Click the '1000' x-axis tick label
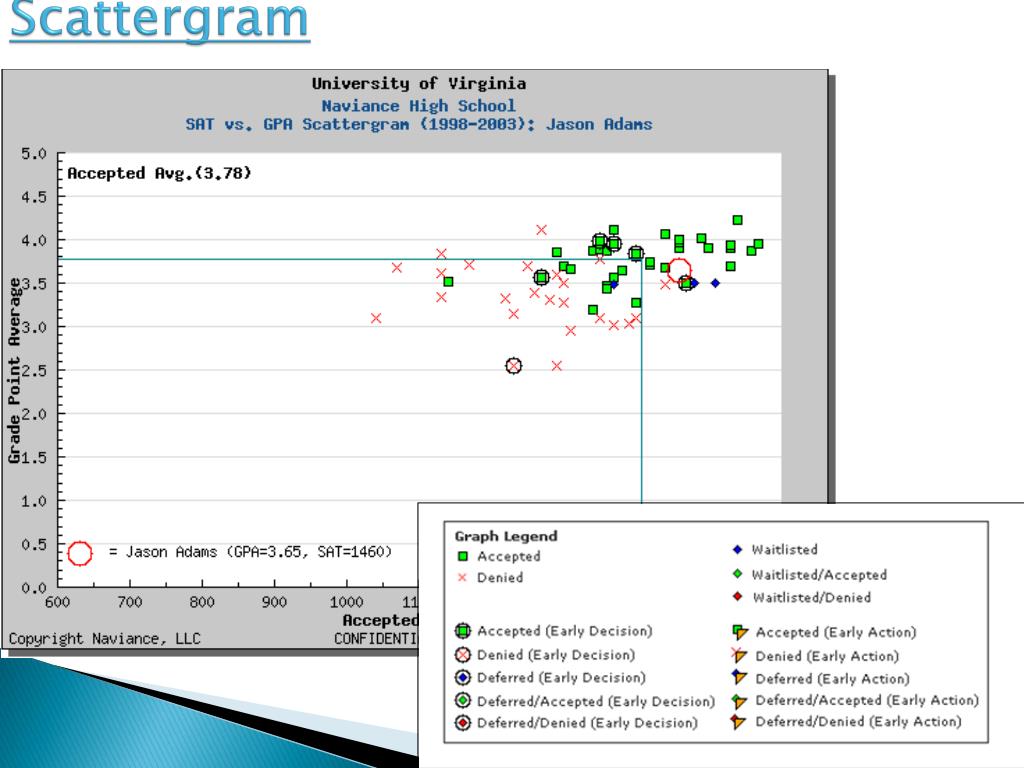The image size is (1024, 768). coord(346,602)
